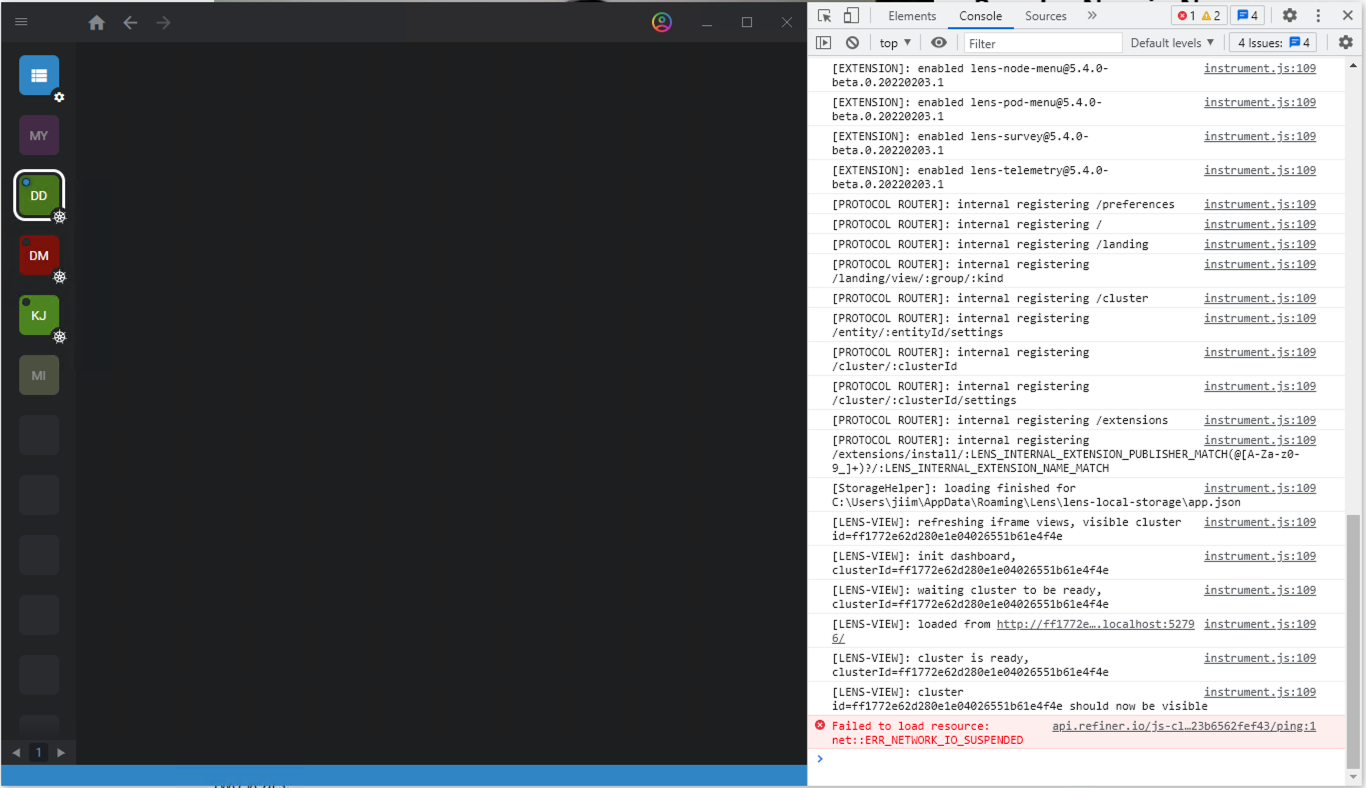Activate the inspect element picker
The width and height of the screenshot is (1366, 788).
click(x=824, y=16)
